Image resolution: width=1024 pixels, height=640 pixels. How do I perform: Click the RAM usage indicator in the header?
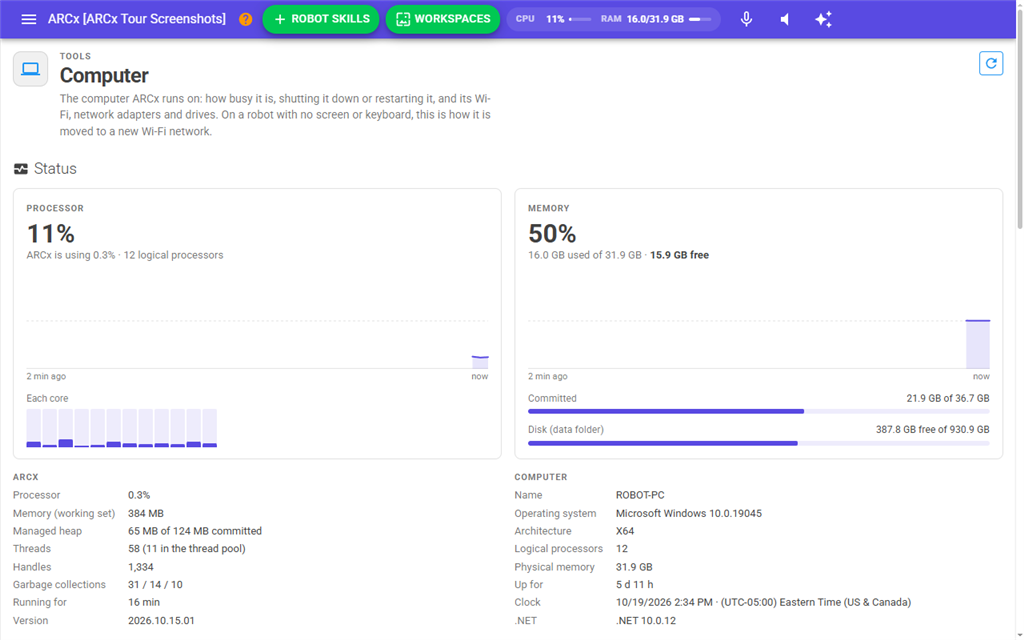coord(656,19)
